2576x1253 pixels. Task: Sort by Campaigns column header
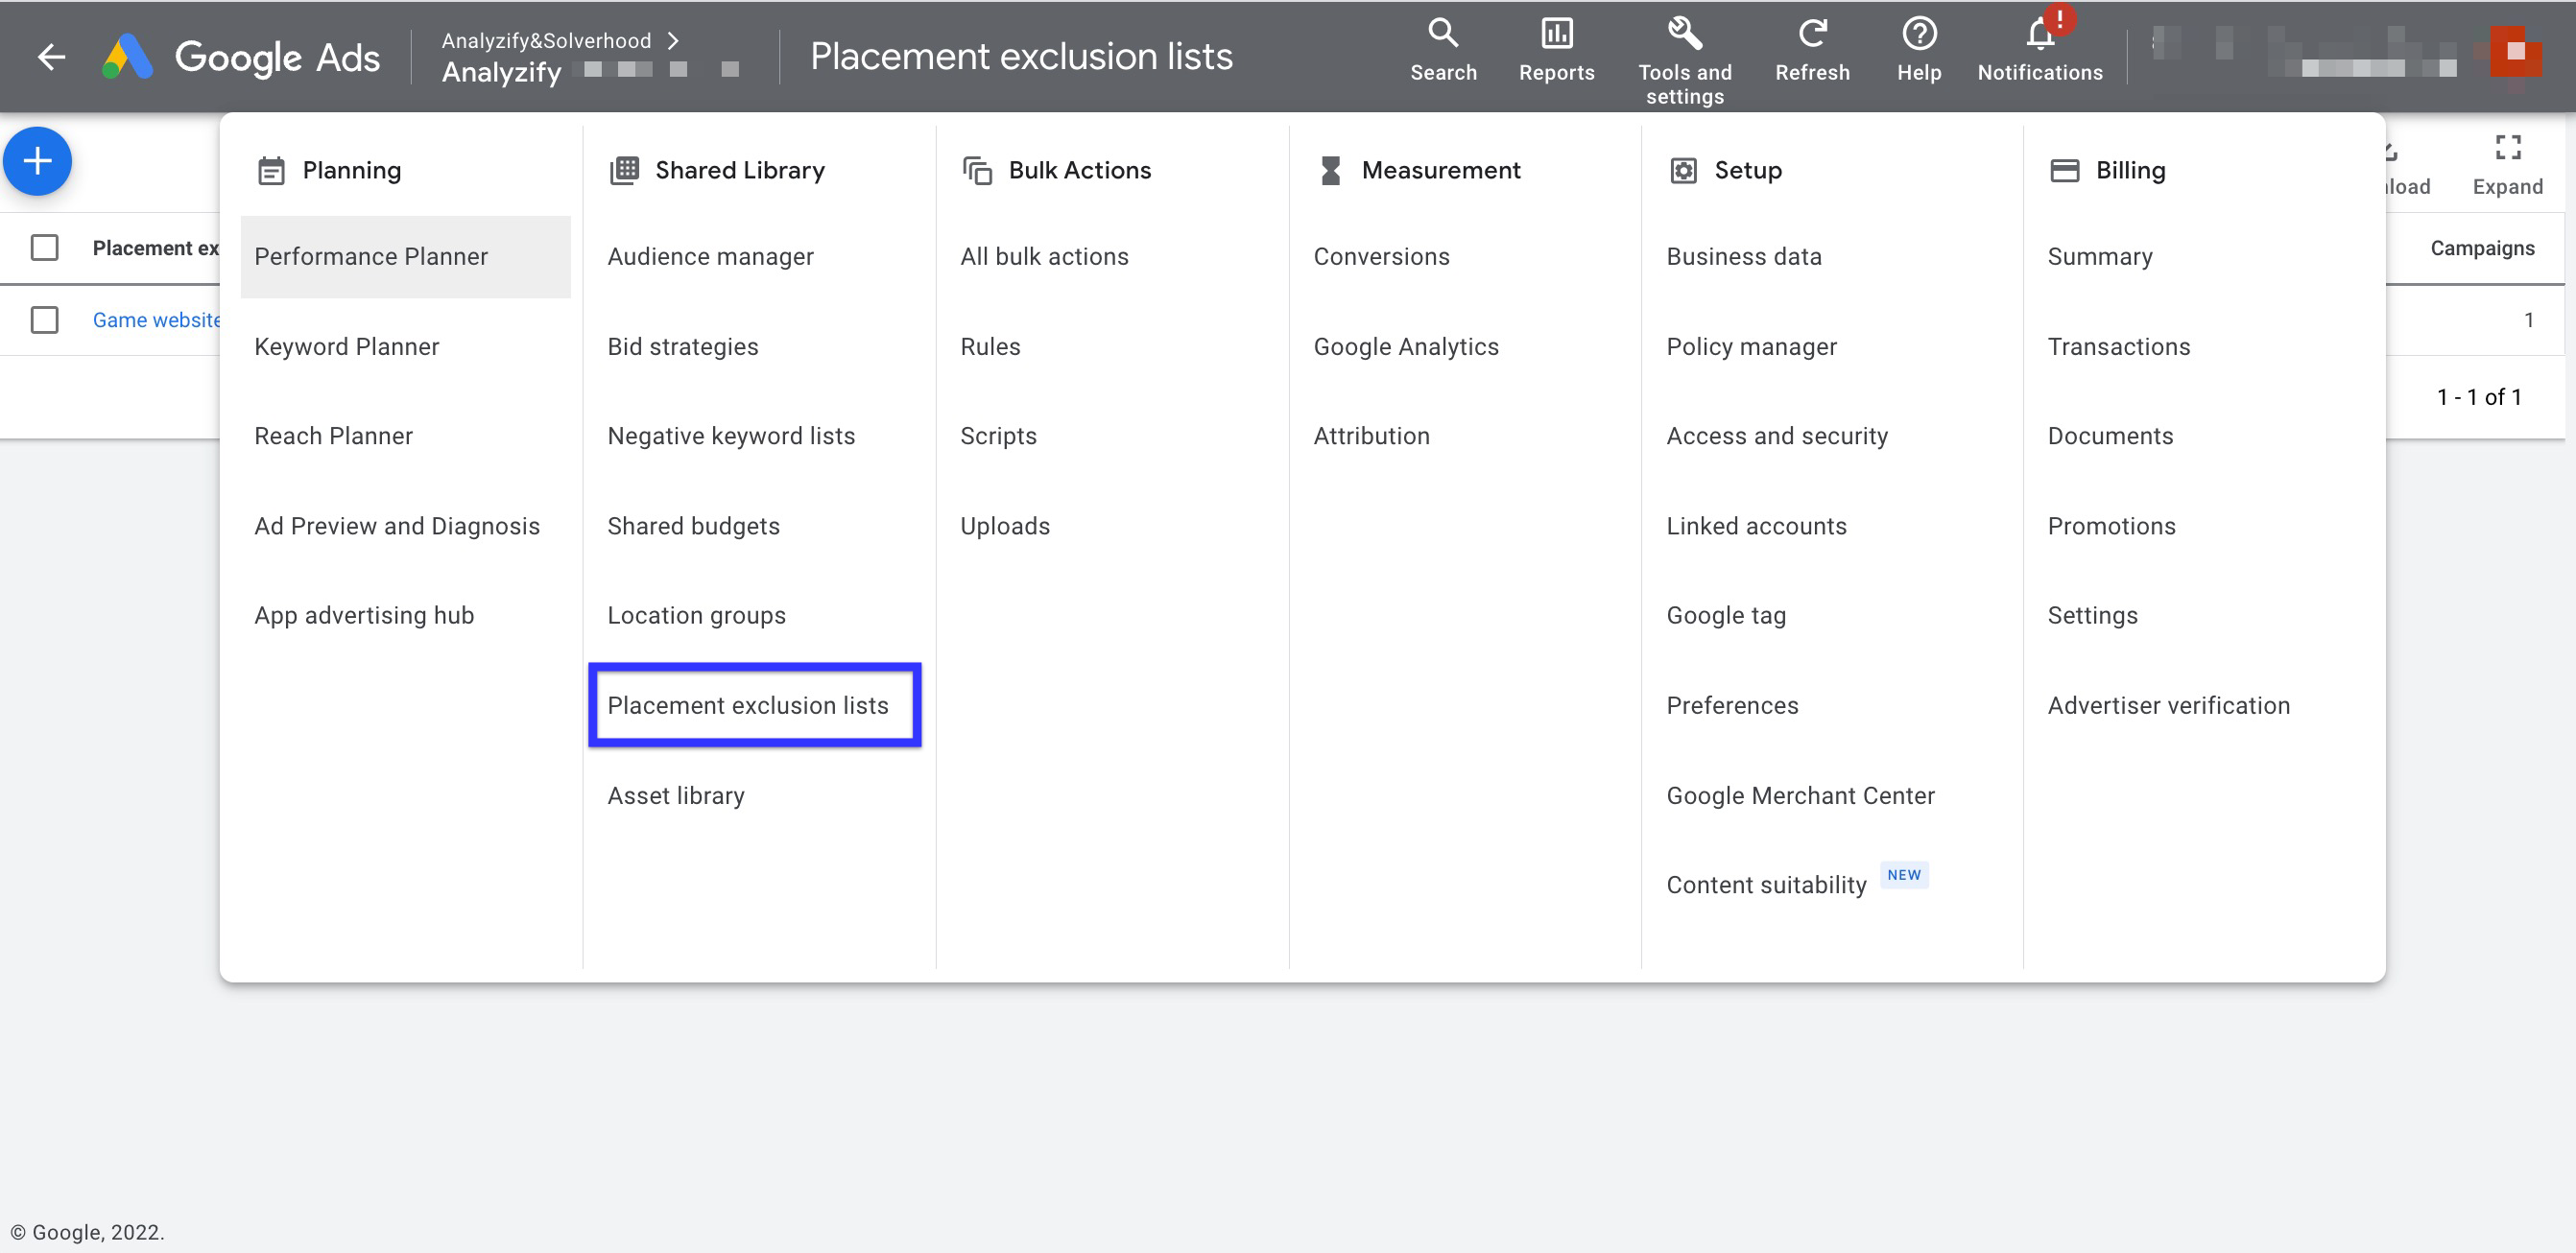[x=2482, y=248]
